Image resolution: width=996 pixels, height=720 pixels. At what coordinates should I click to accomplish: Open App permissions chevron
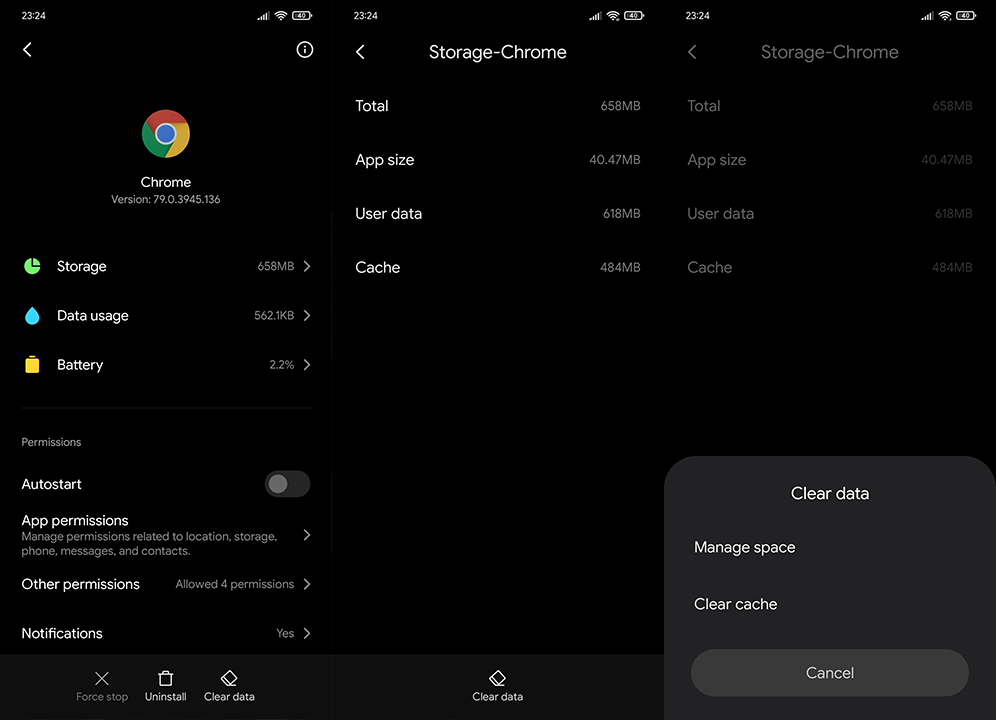click(307, 535)
